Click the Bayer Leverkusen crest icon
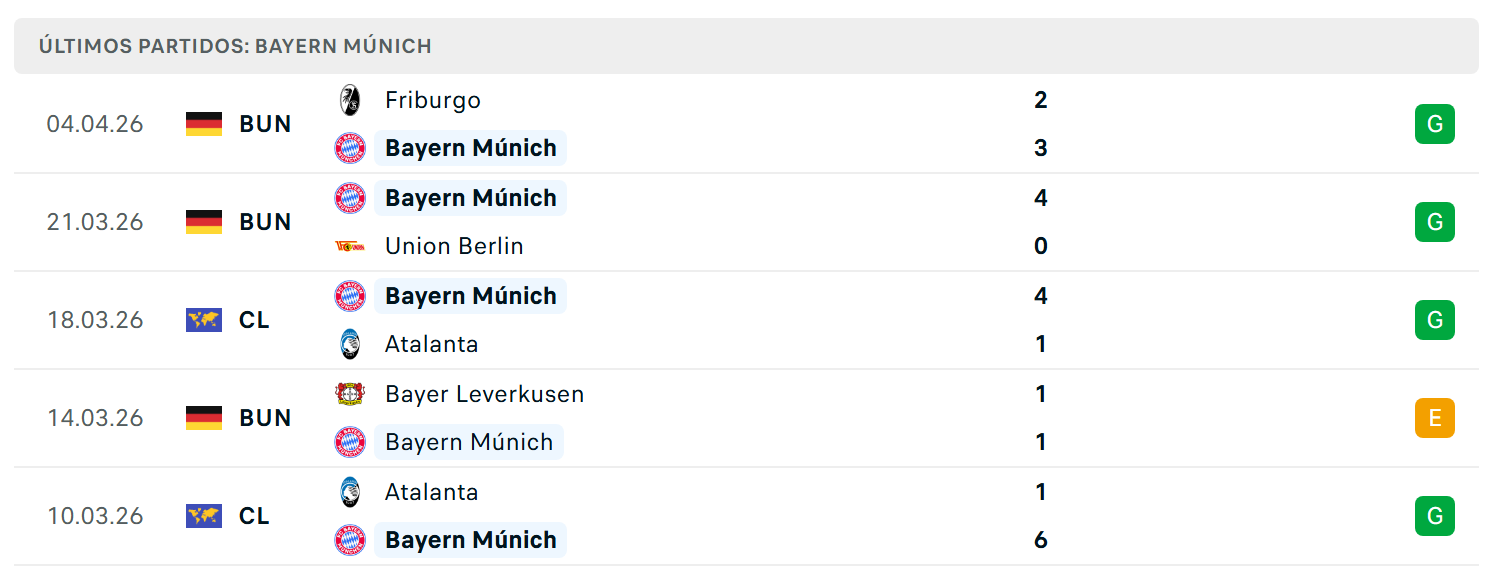 tap(350, 394)
